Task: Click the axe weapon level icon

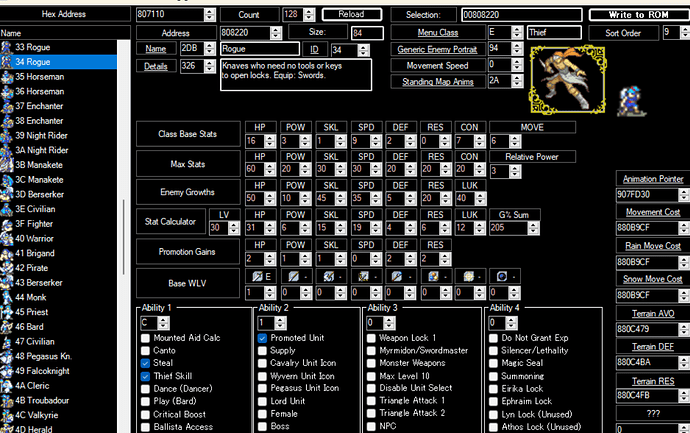Action: [328, 276]
